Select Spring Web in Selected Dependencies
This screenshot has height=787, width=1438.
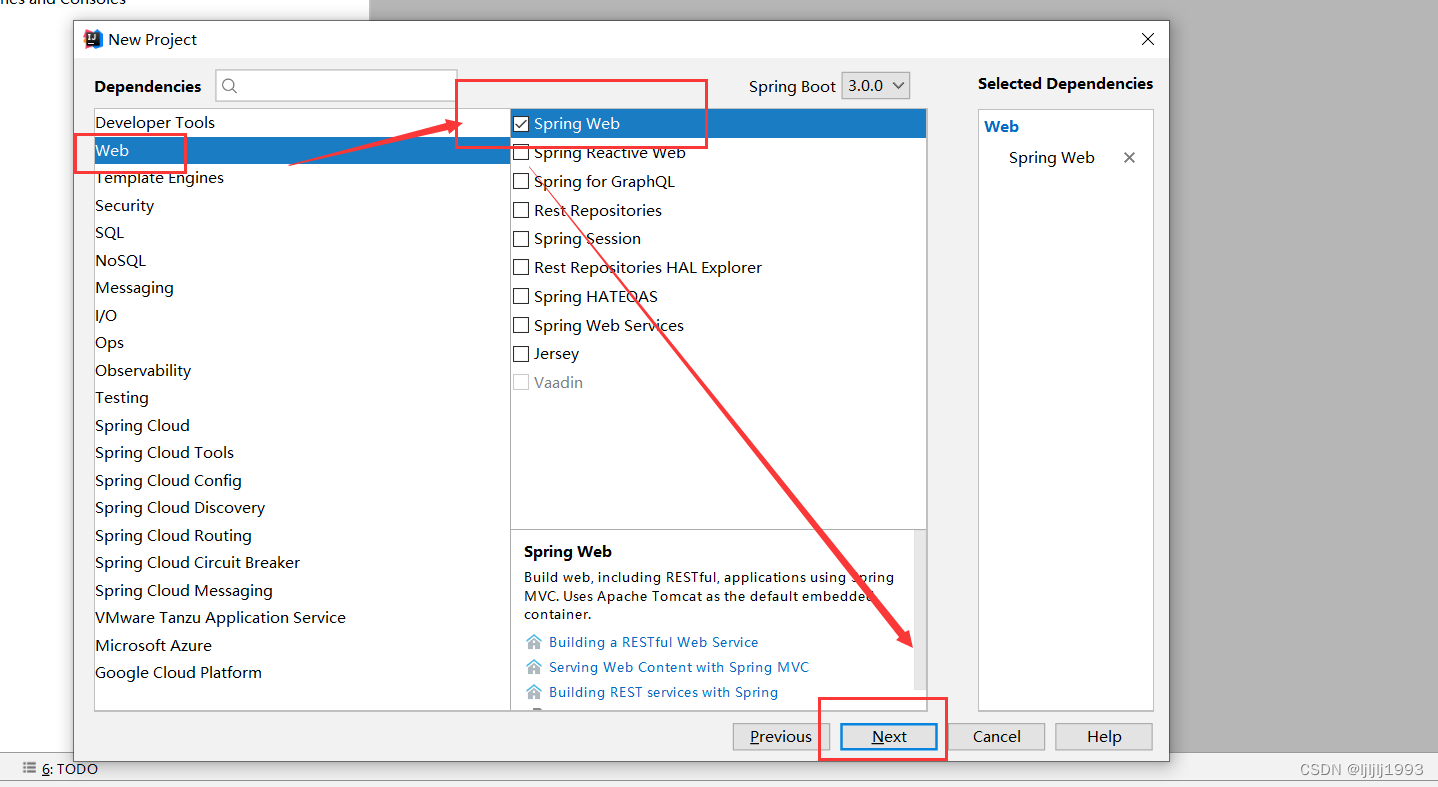[x=1051, y=158]
